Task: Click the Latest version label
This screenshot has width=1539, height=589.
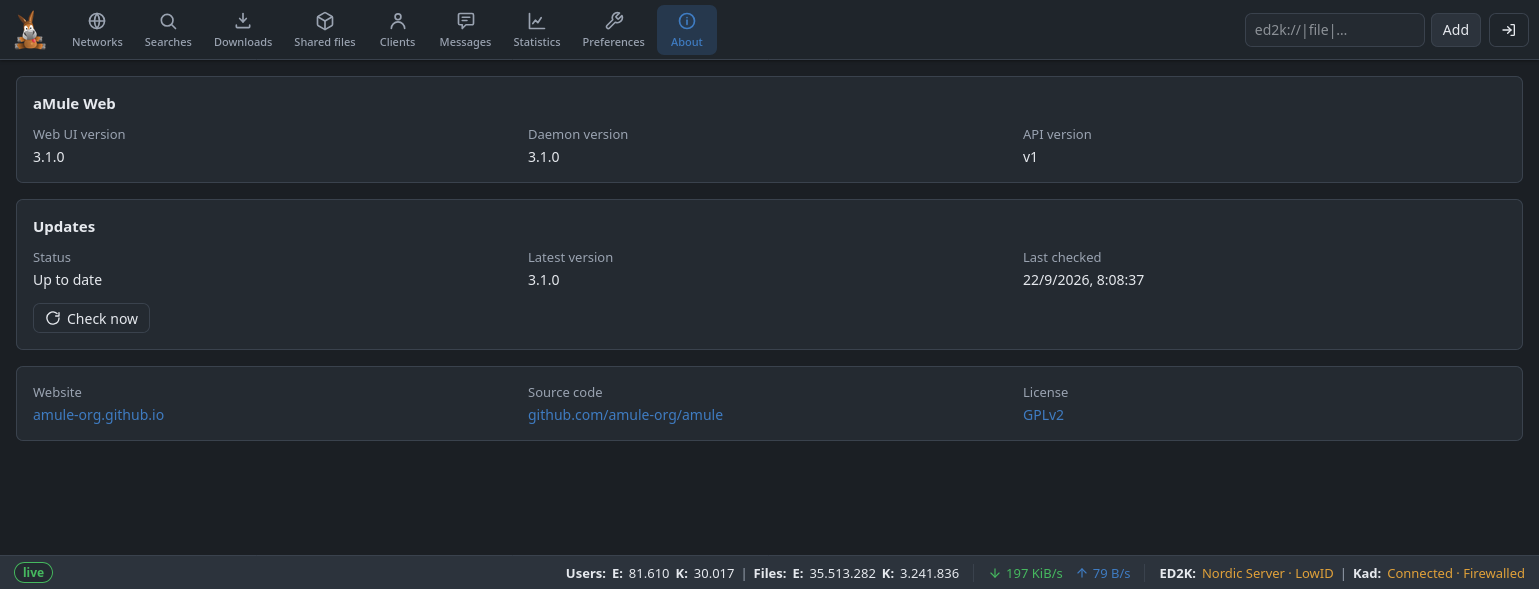Action: click(x=570, y=257)
